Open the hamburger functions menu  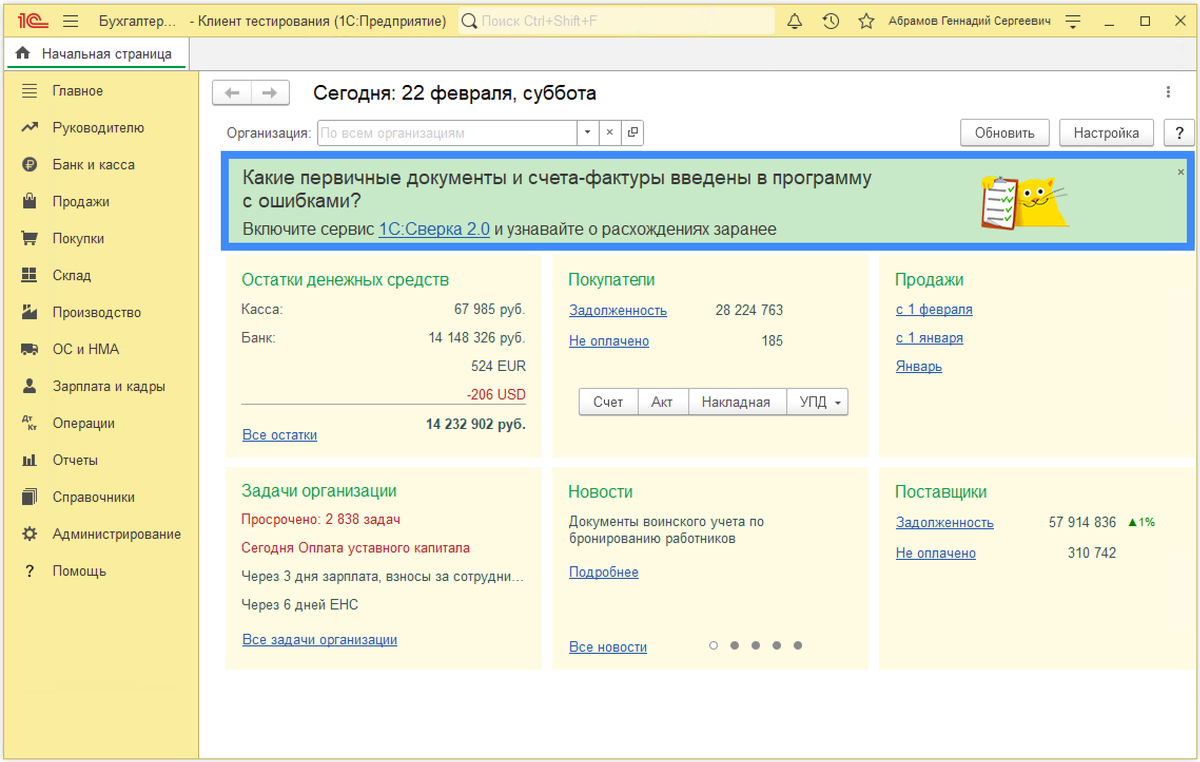tap(71, 21)
